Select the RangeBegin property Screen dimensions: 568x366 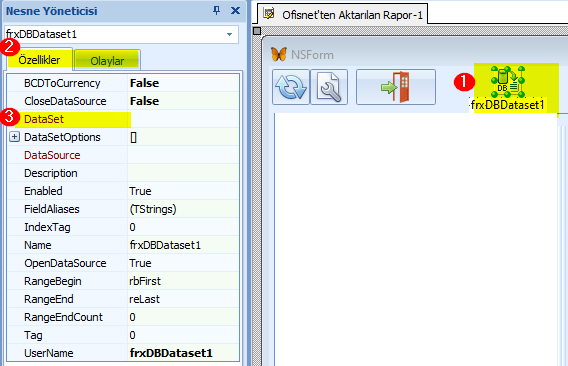53,281
